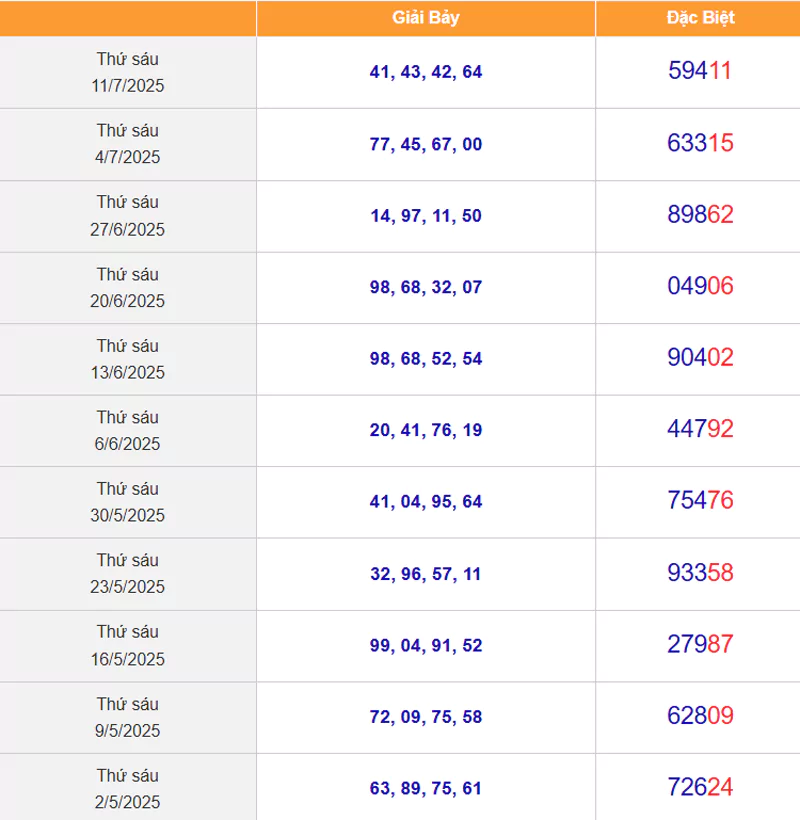Viewport: 800px width, 820px height.
Task: Click special prize number 27987
Action: click(700, 645)
